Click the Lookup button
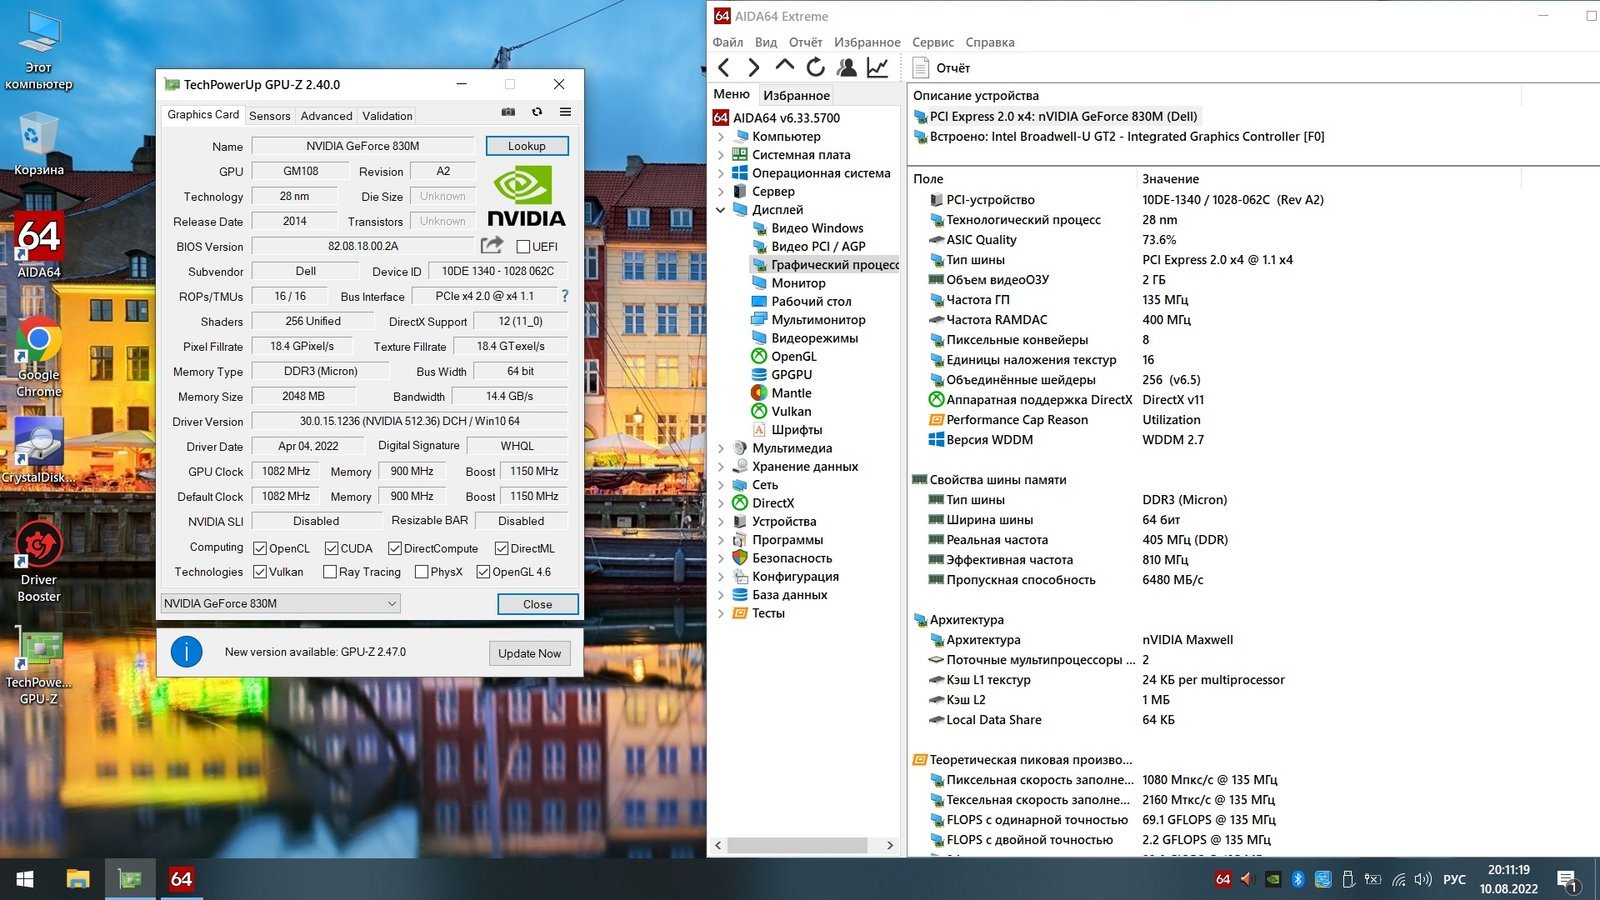The width and height of the screenshot is (1600, 900). [x=527, y=146]
